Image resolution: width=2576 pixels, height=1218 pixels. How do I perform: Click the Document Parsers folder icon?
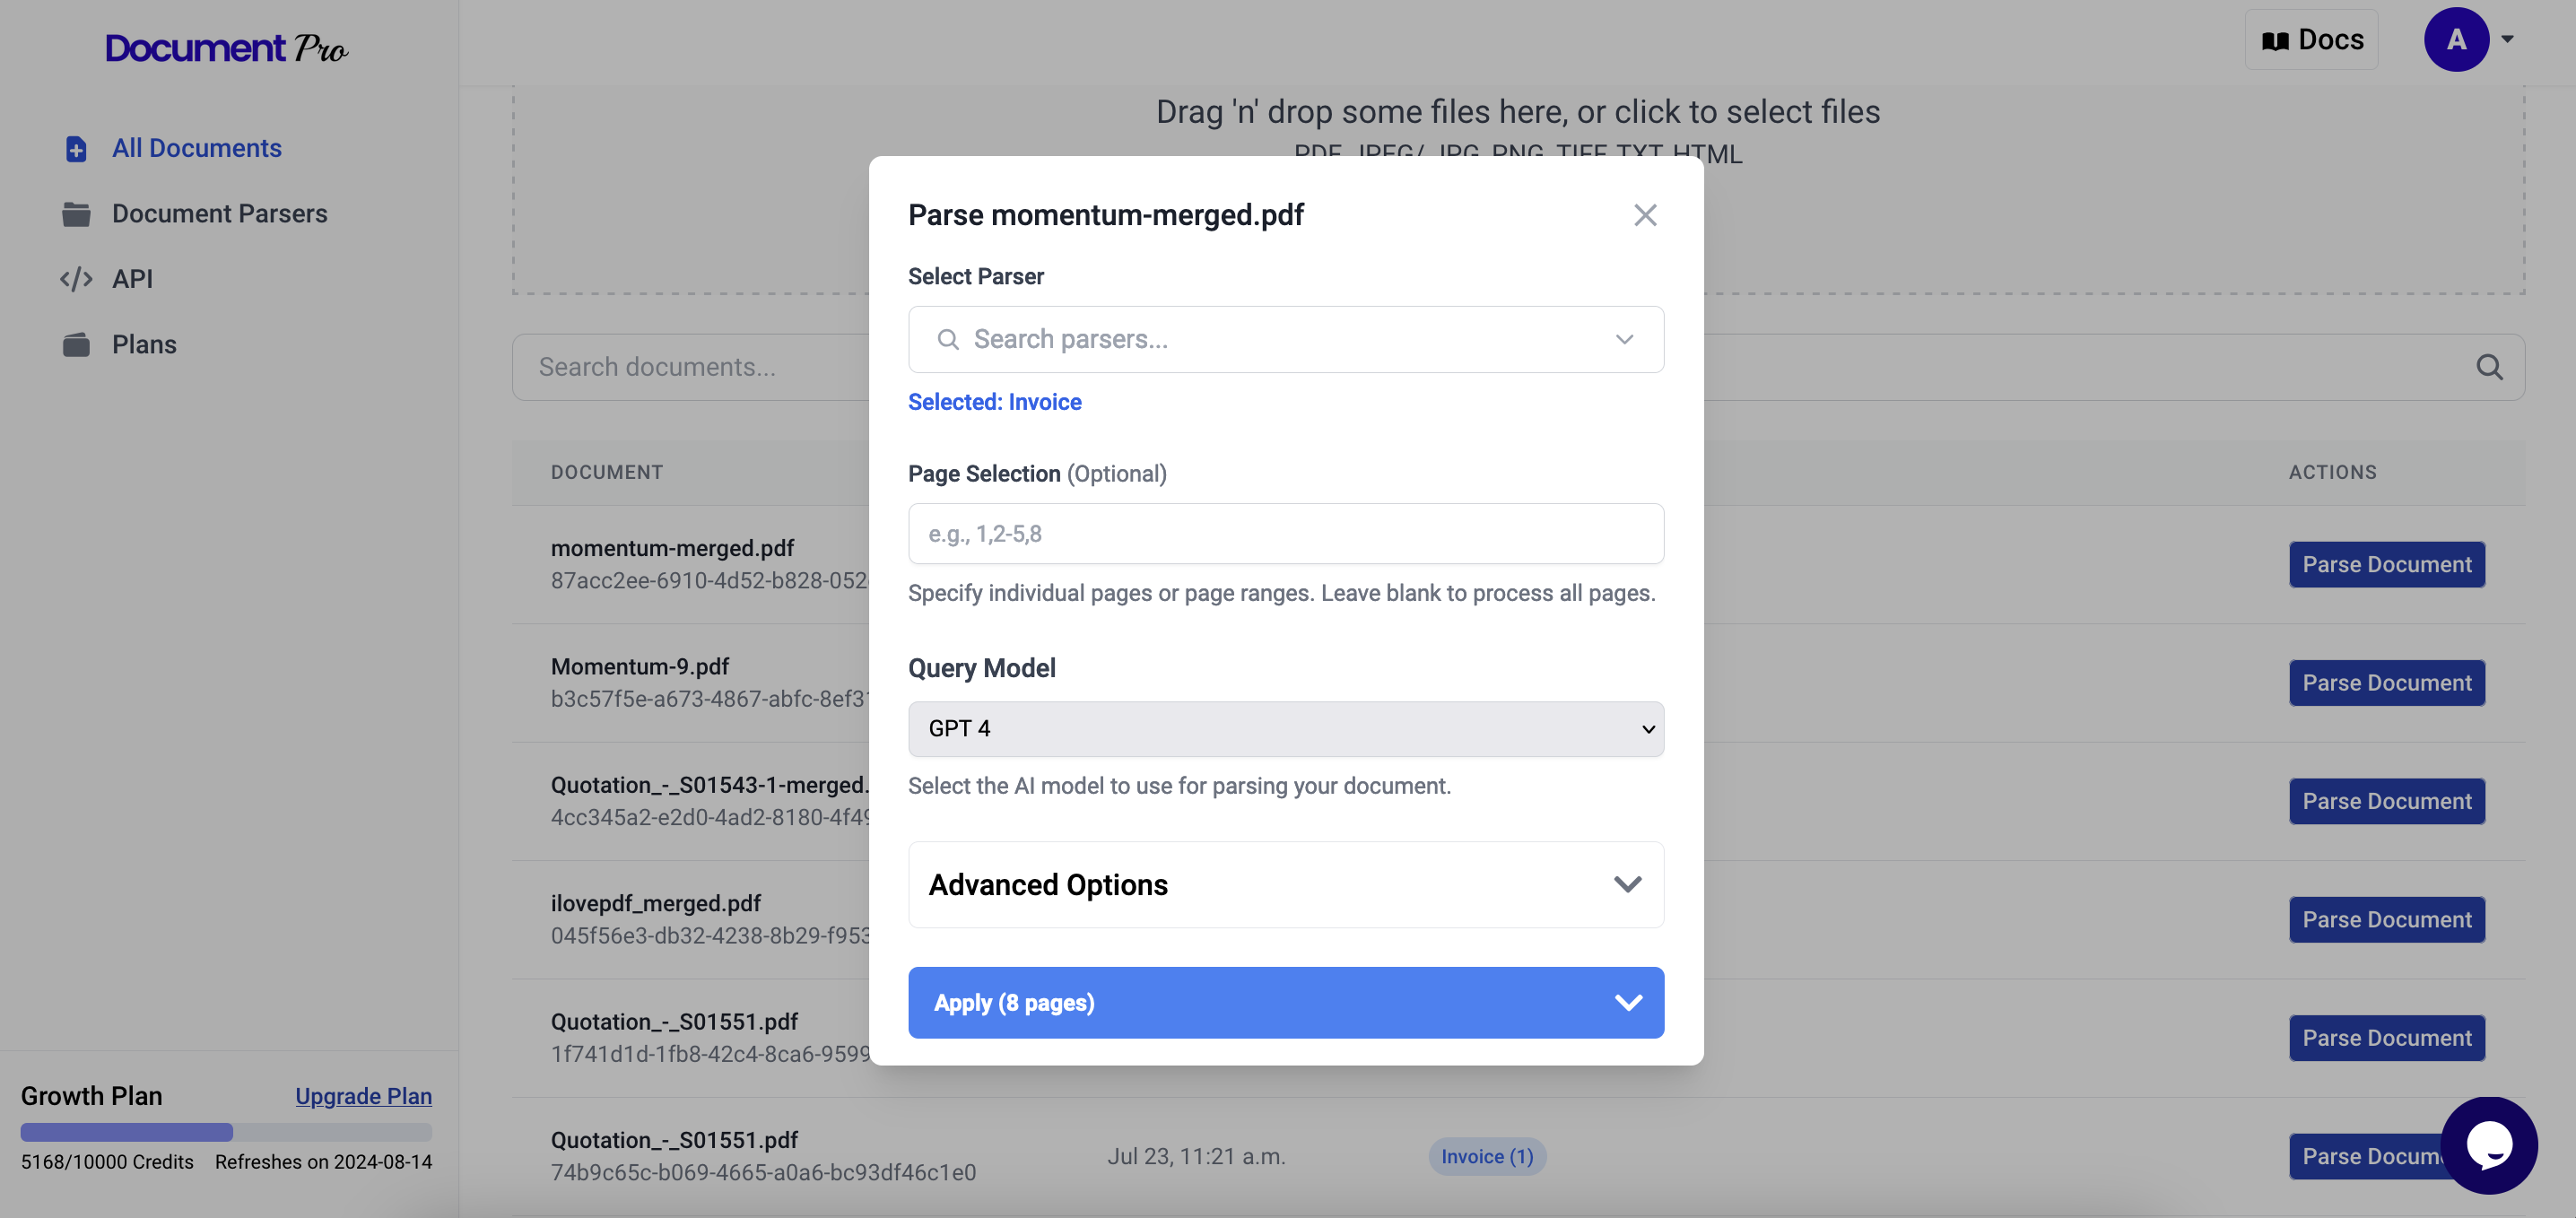pos(76,214)
